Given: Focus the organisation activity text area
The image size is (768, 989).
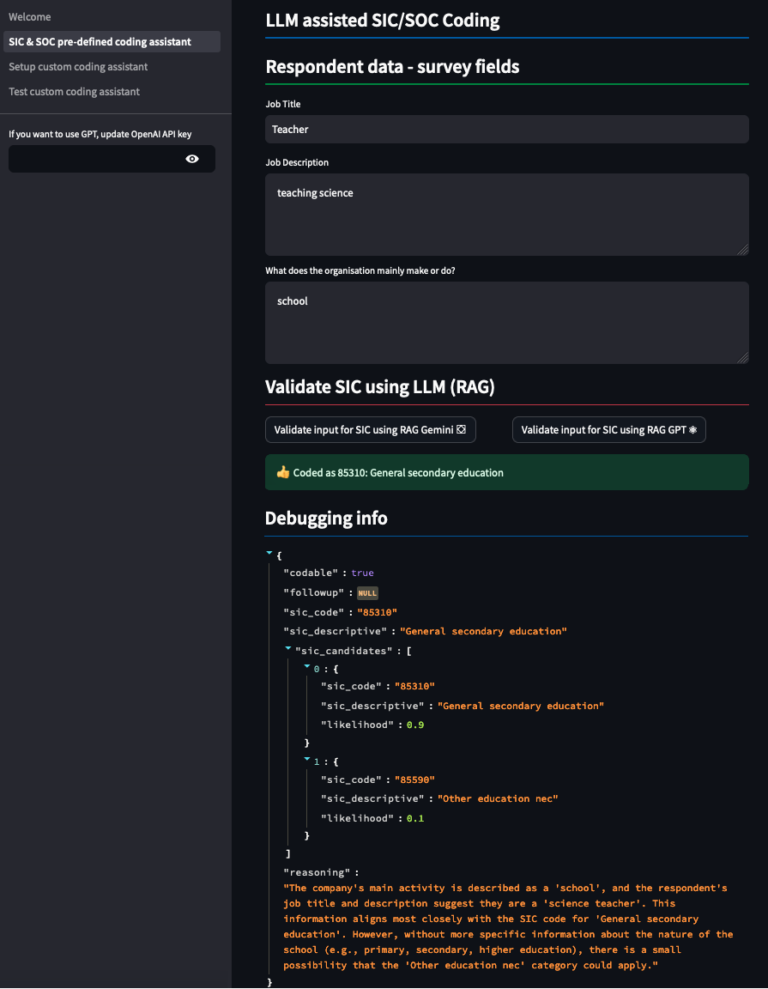Looking at the screenshot, I should [x=506, y=322].
